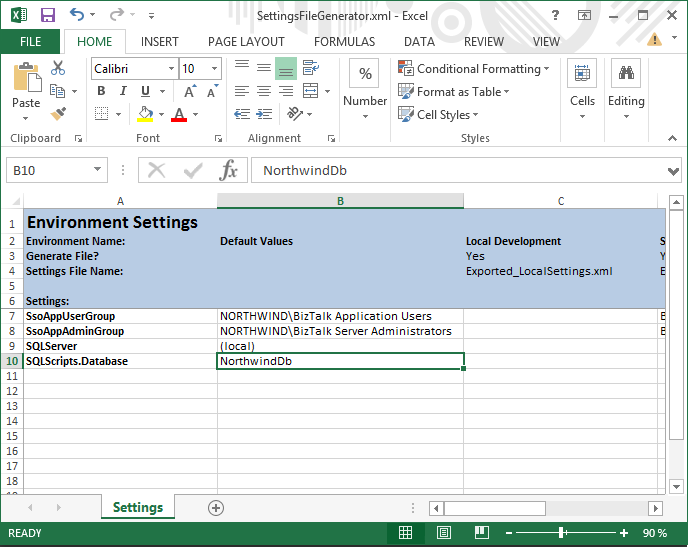Screen dimensions: 688x547
Task: Toggle Align Left
Action: pos(242,91)
